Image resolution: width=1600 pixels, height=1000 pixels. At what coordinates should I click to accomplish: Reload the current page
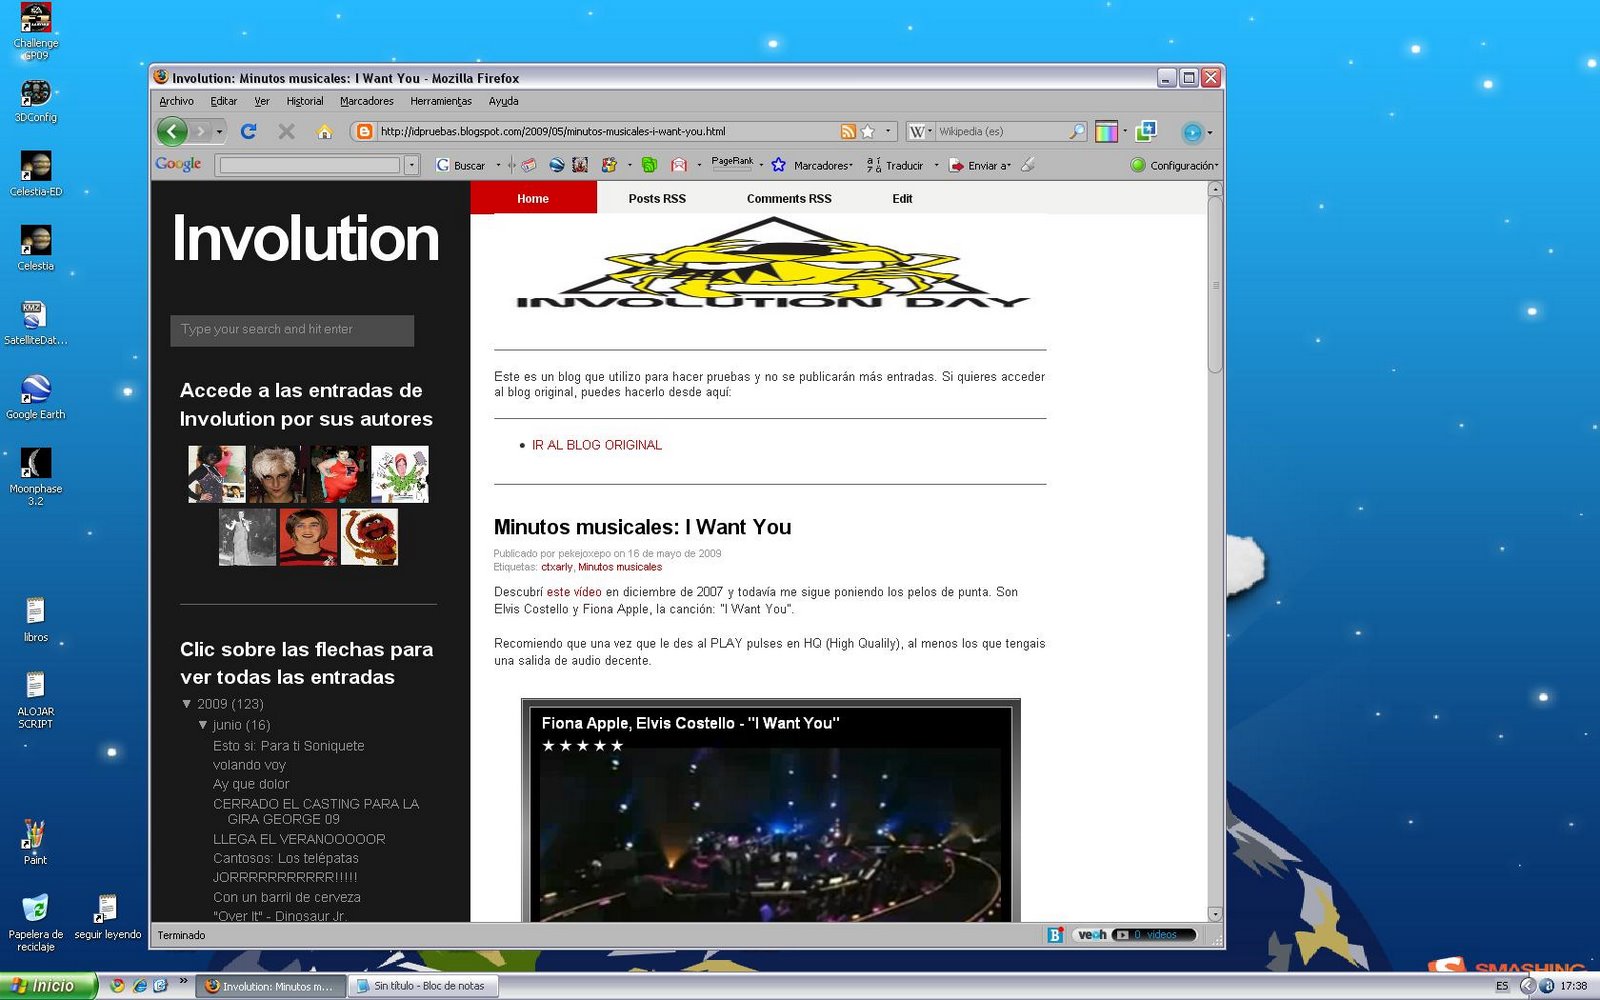249,131
